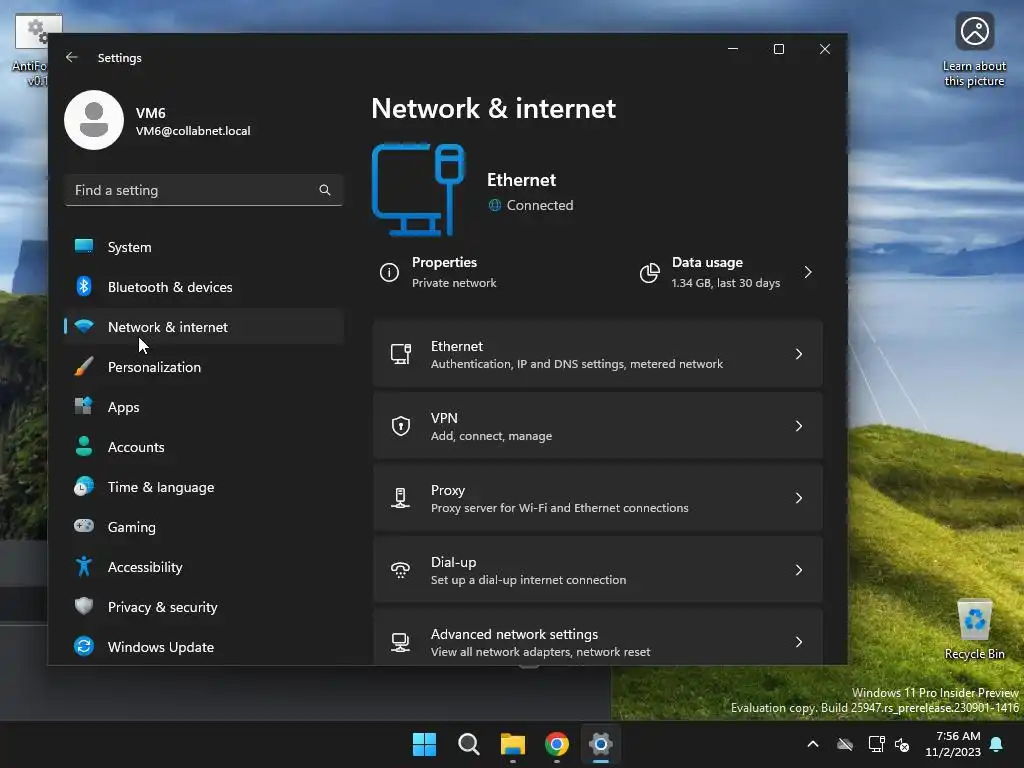Select Windows Update in sidebar
Image resolution: width=1024 pixels, height=768 pixels.
click(x=204, y=647)
